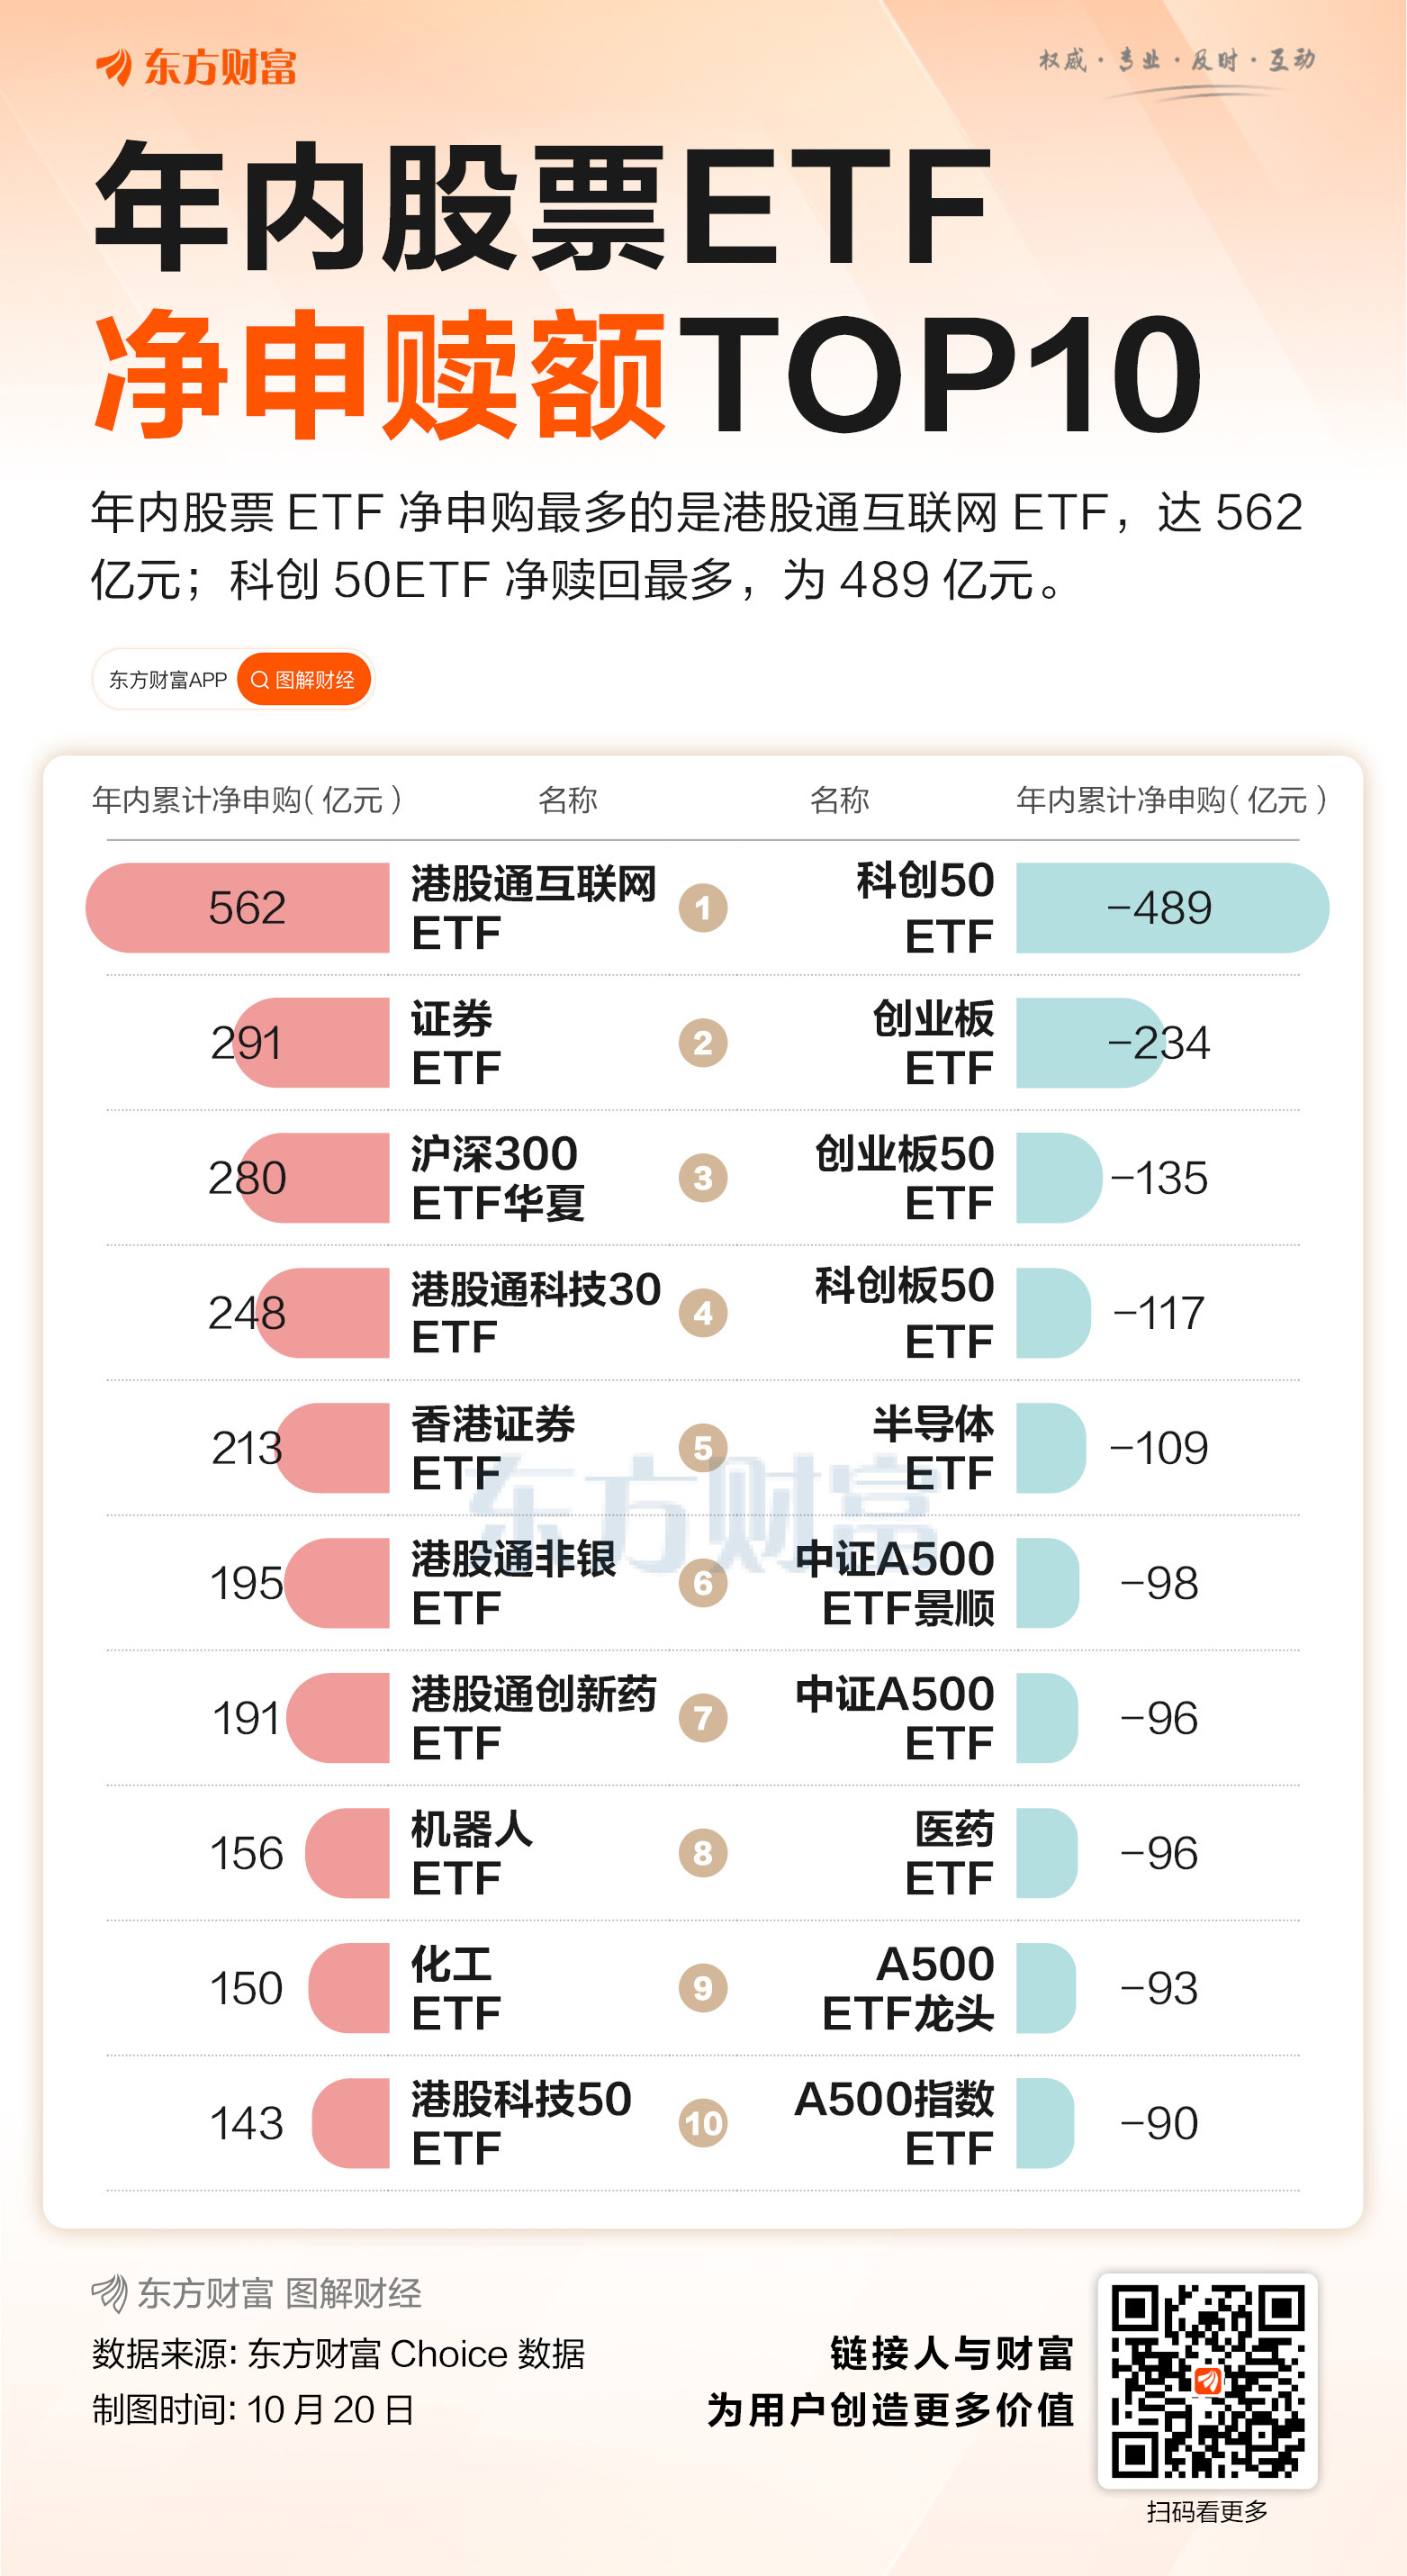
Task: Select the 港股通互联网 ETF name
Action: click(533, 908)
